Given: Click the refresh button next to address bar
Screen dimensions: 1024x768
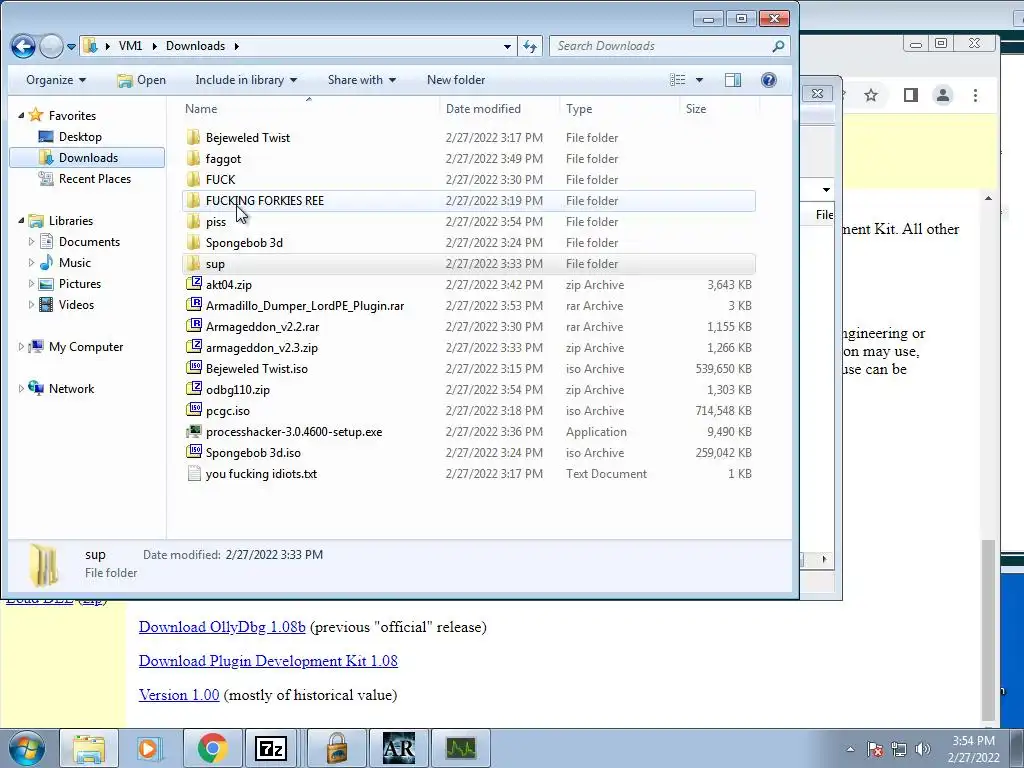Looking at the screenshot, I should [x=530, y=46].
